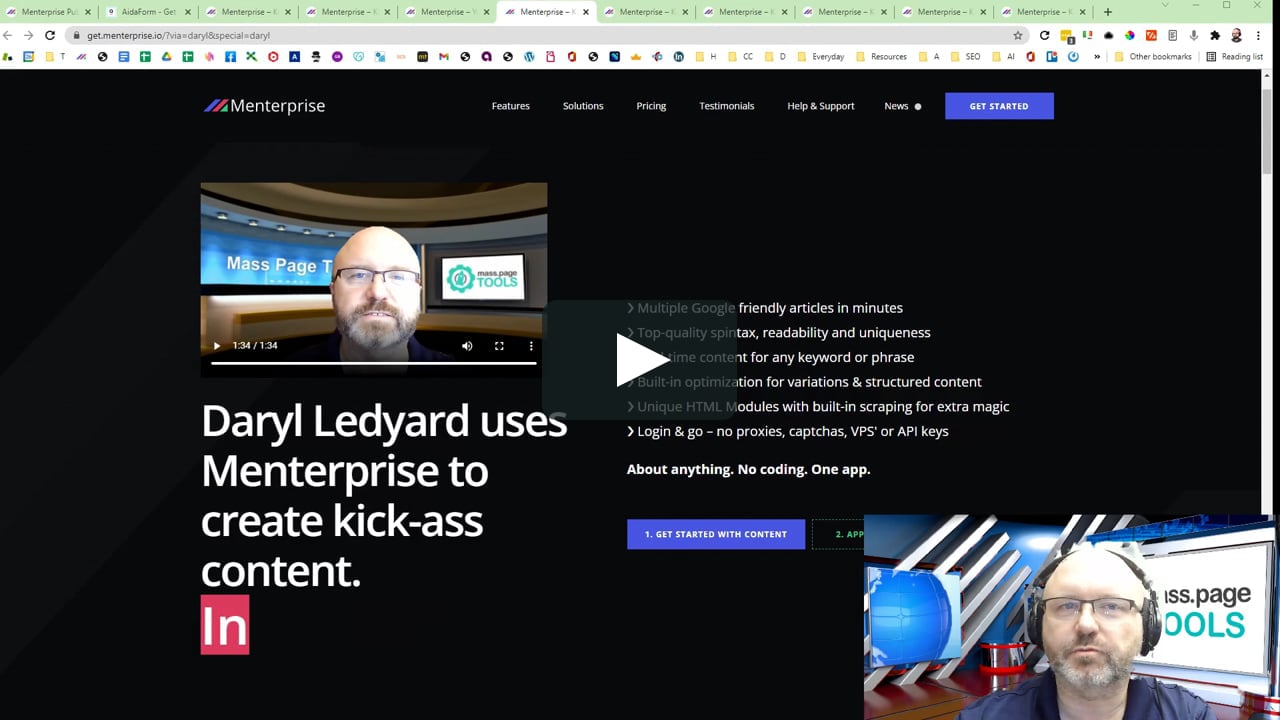Mute the embedded video with speaker icon
This screenshot has height=720, width=1280.
467,346
